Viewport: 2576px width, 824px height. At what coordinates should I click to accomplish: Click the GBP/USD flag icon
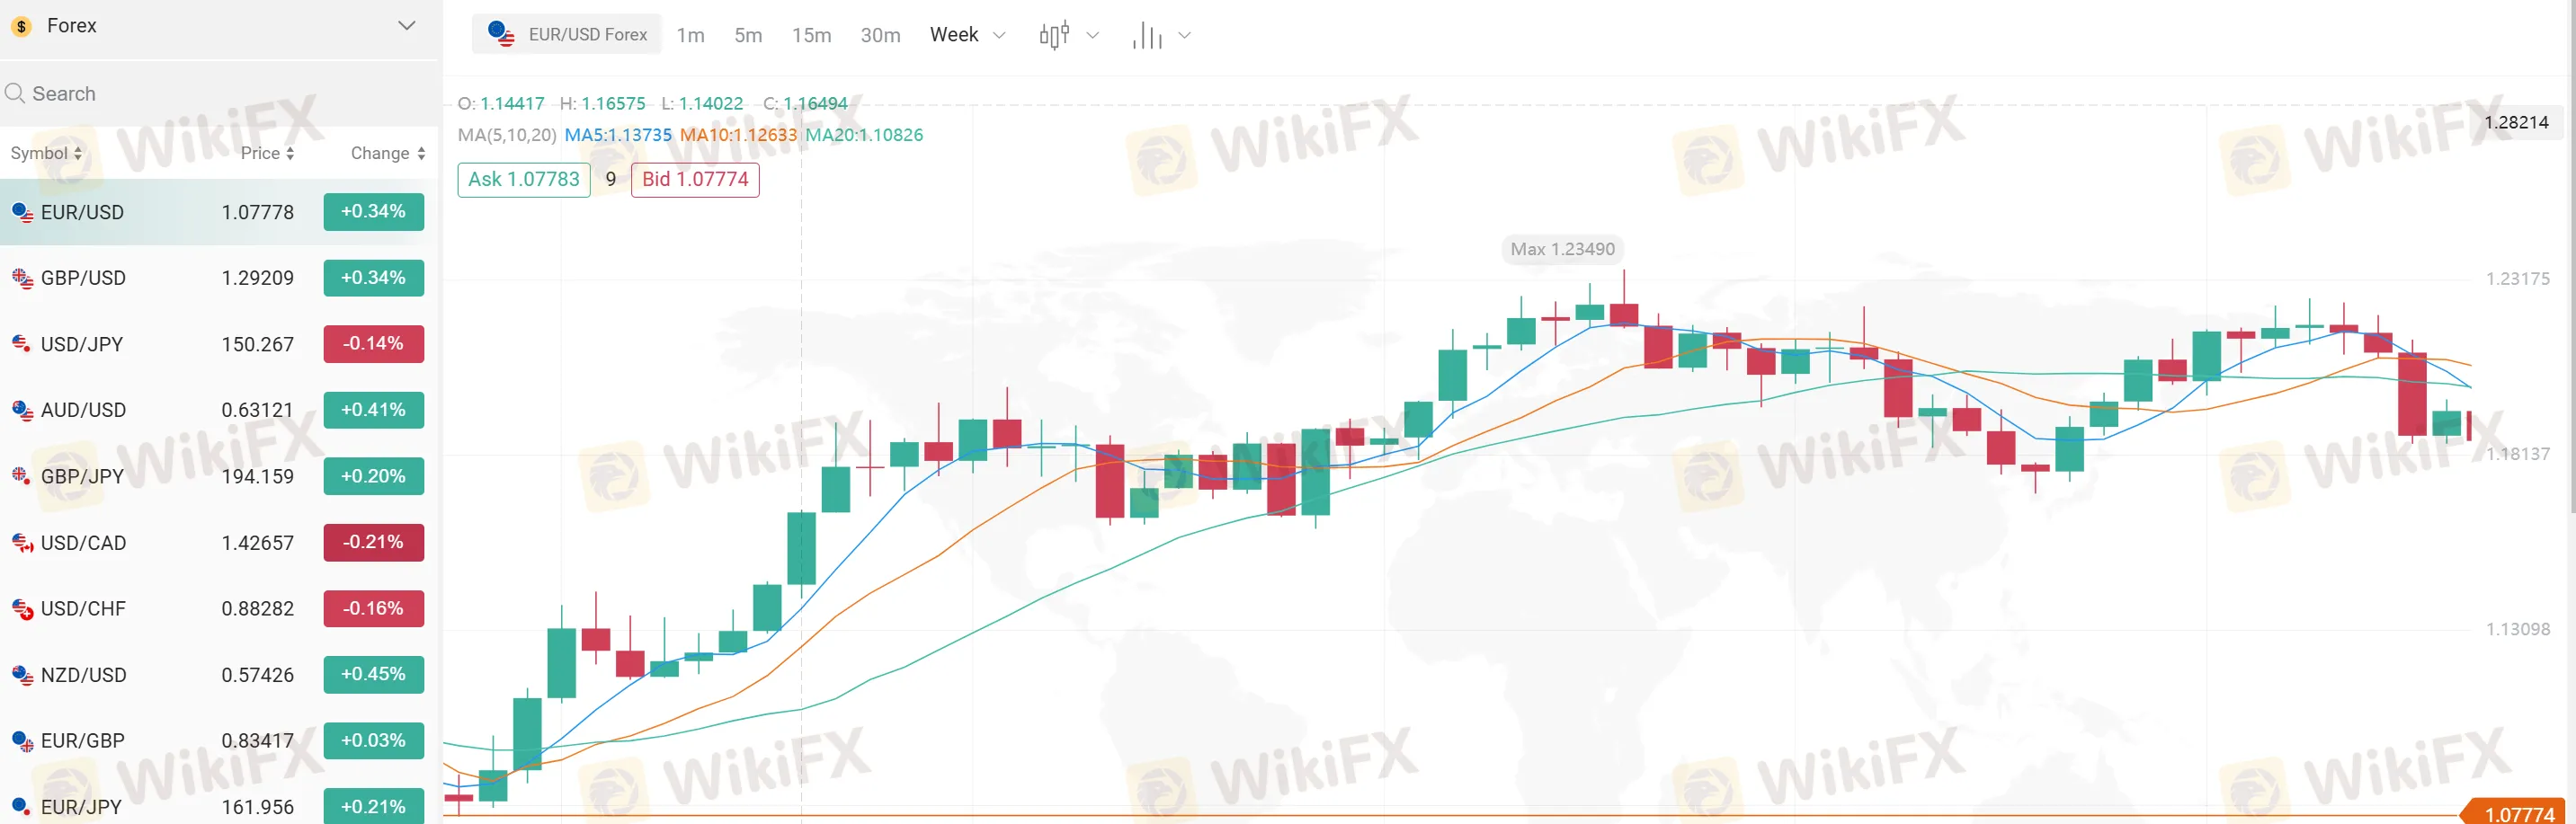click(x=22, y=278)
